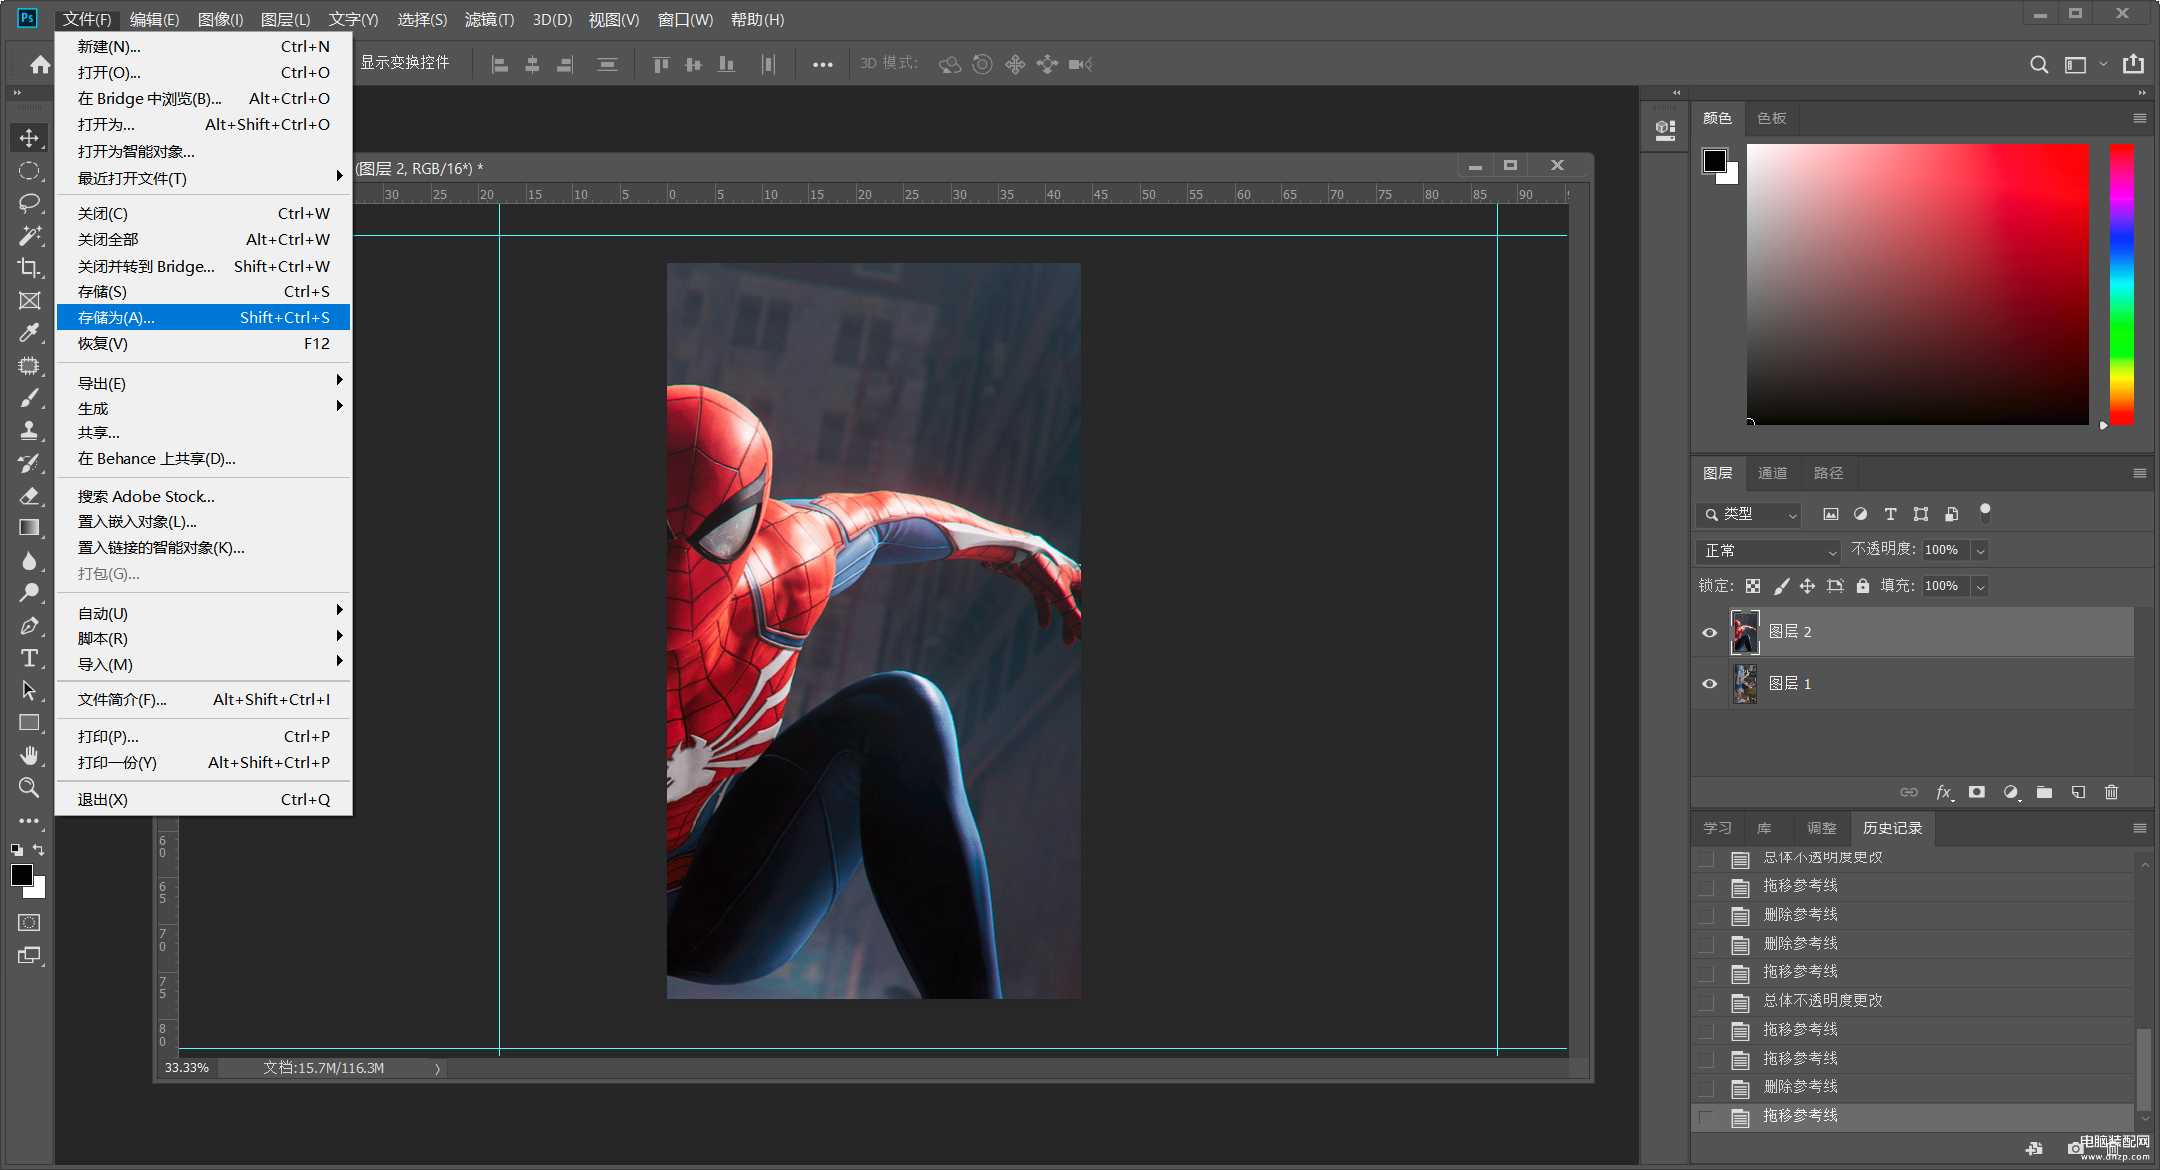Image resolution: width=2160 pixels, height=1170 pixels.
Task: Toggle lock transparent pixels
Action: (x=1753, y=586)
